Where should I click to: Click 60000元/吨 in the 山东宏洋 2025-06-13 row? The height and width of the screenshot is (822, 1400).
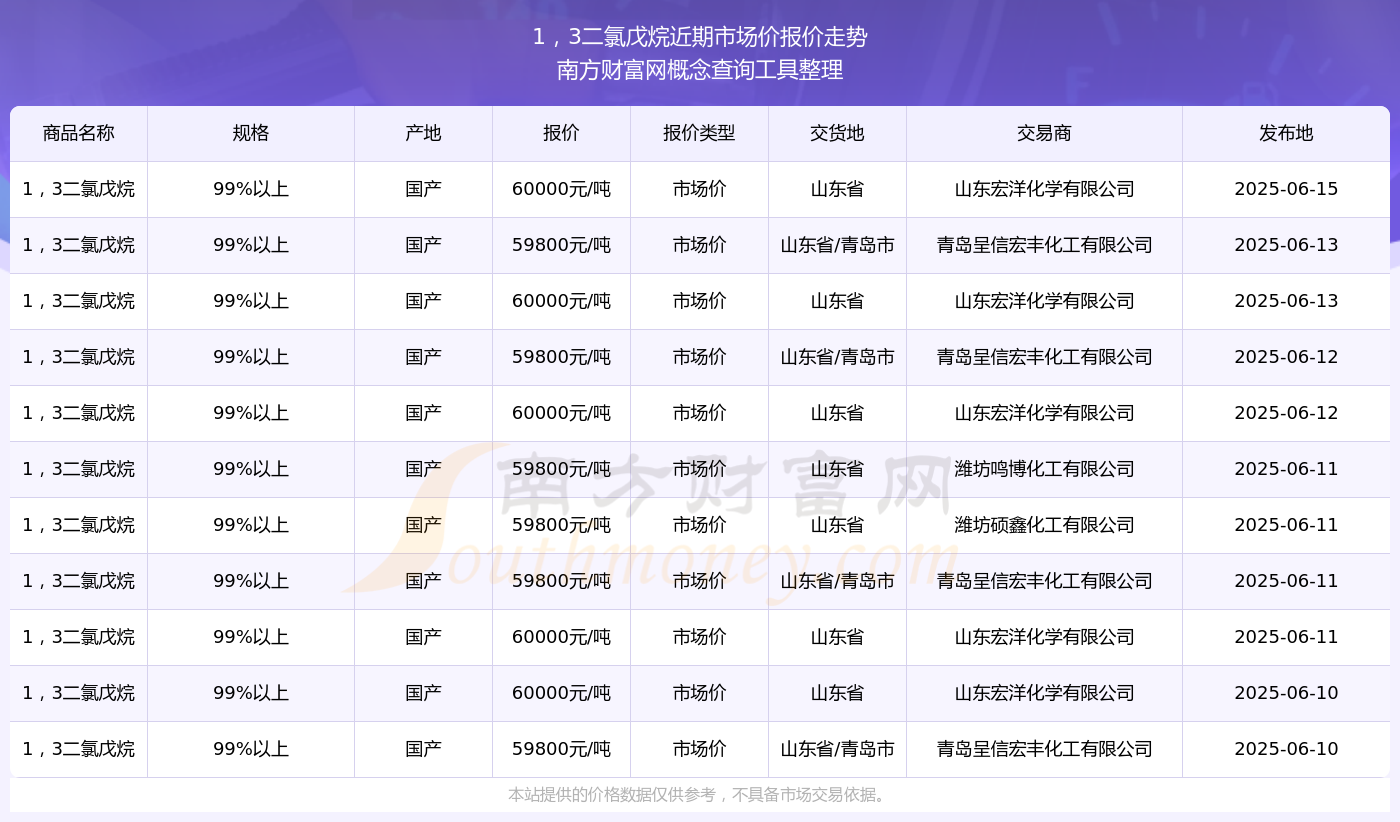pyautogui.click(x=561, y=301)
